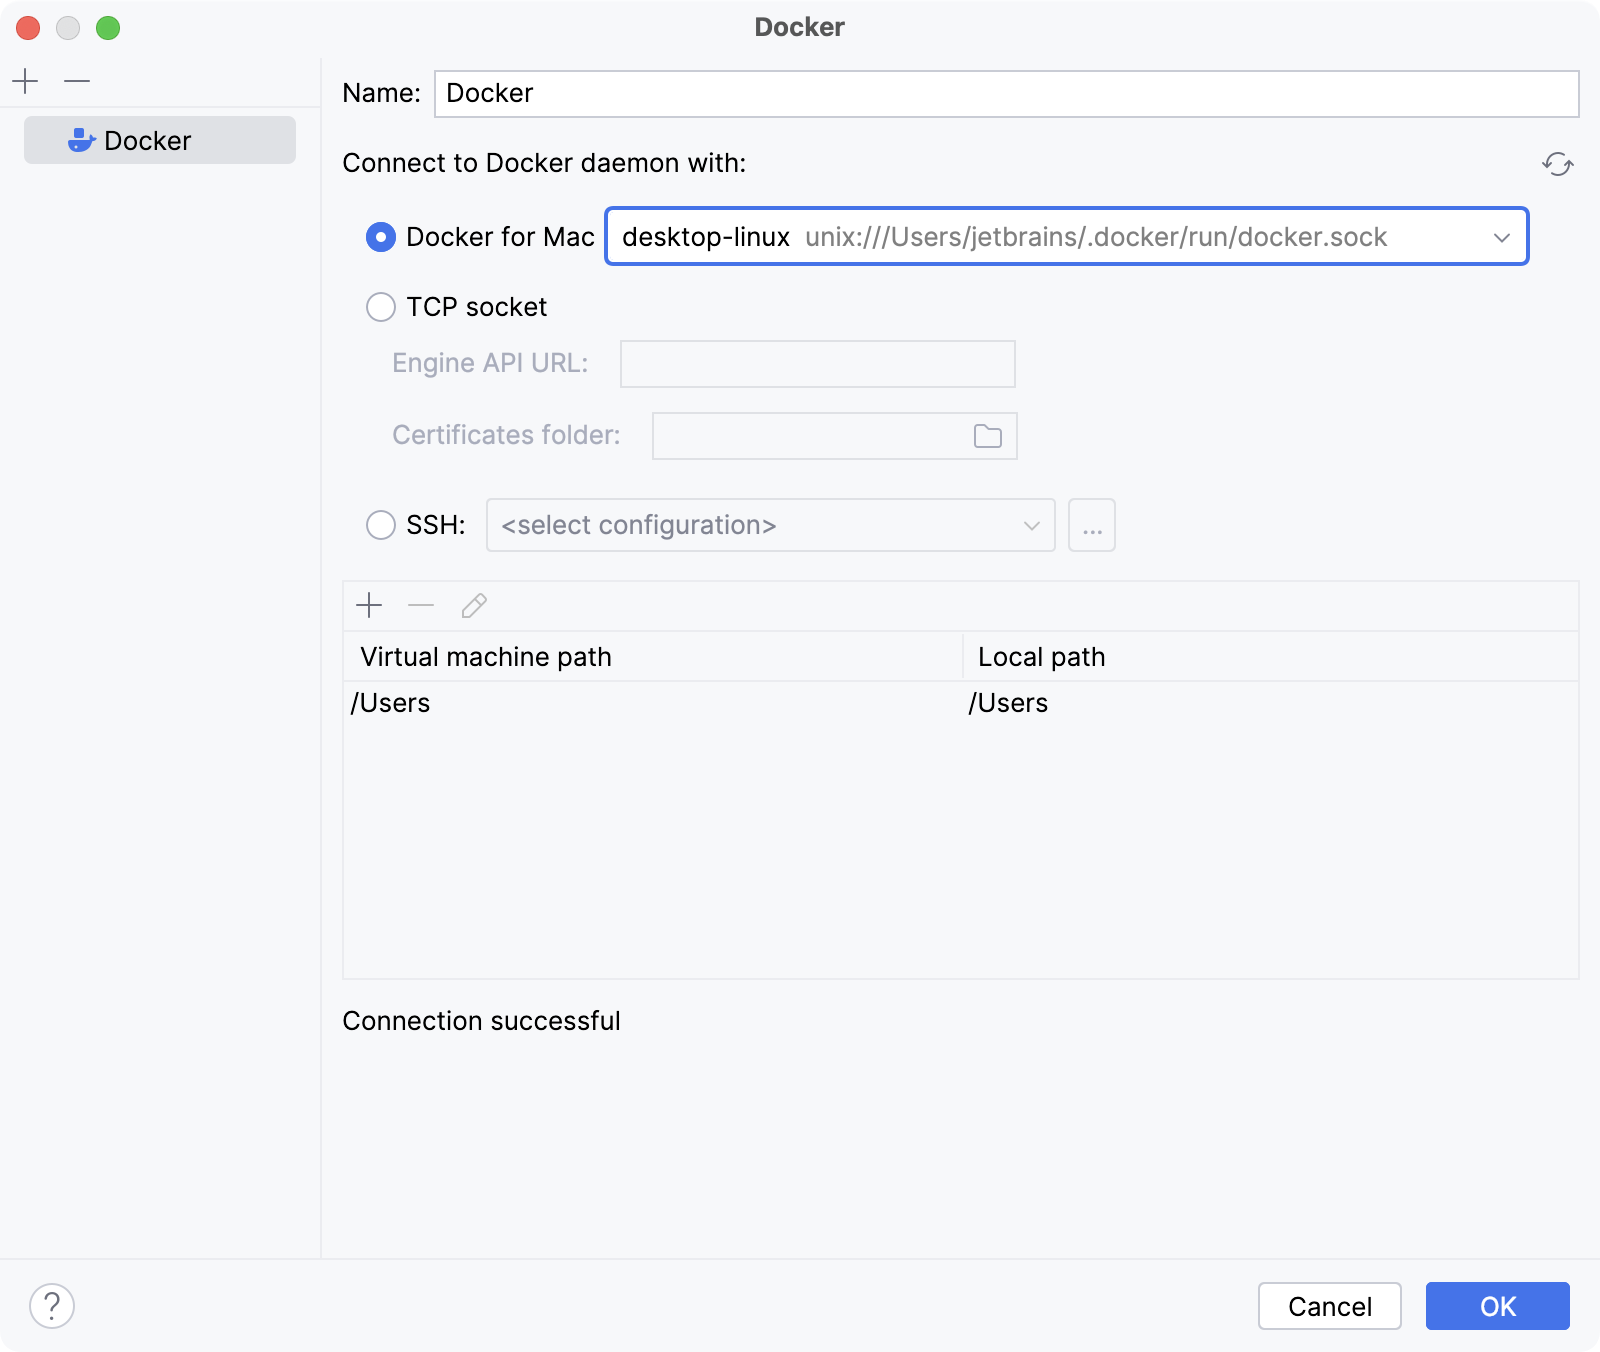Remove the selected Docker configuration
Screen dimensions: 1600x1352
[x=77, y=81]
